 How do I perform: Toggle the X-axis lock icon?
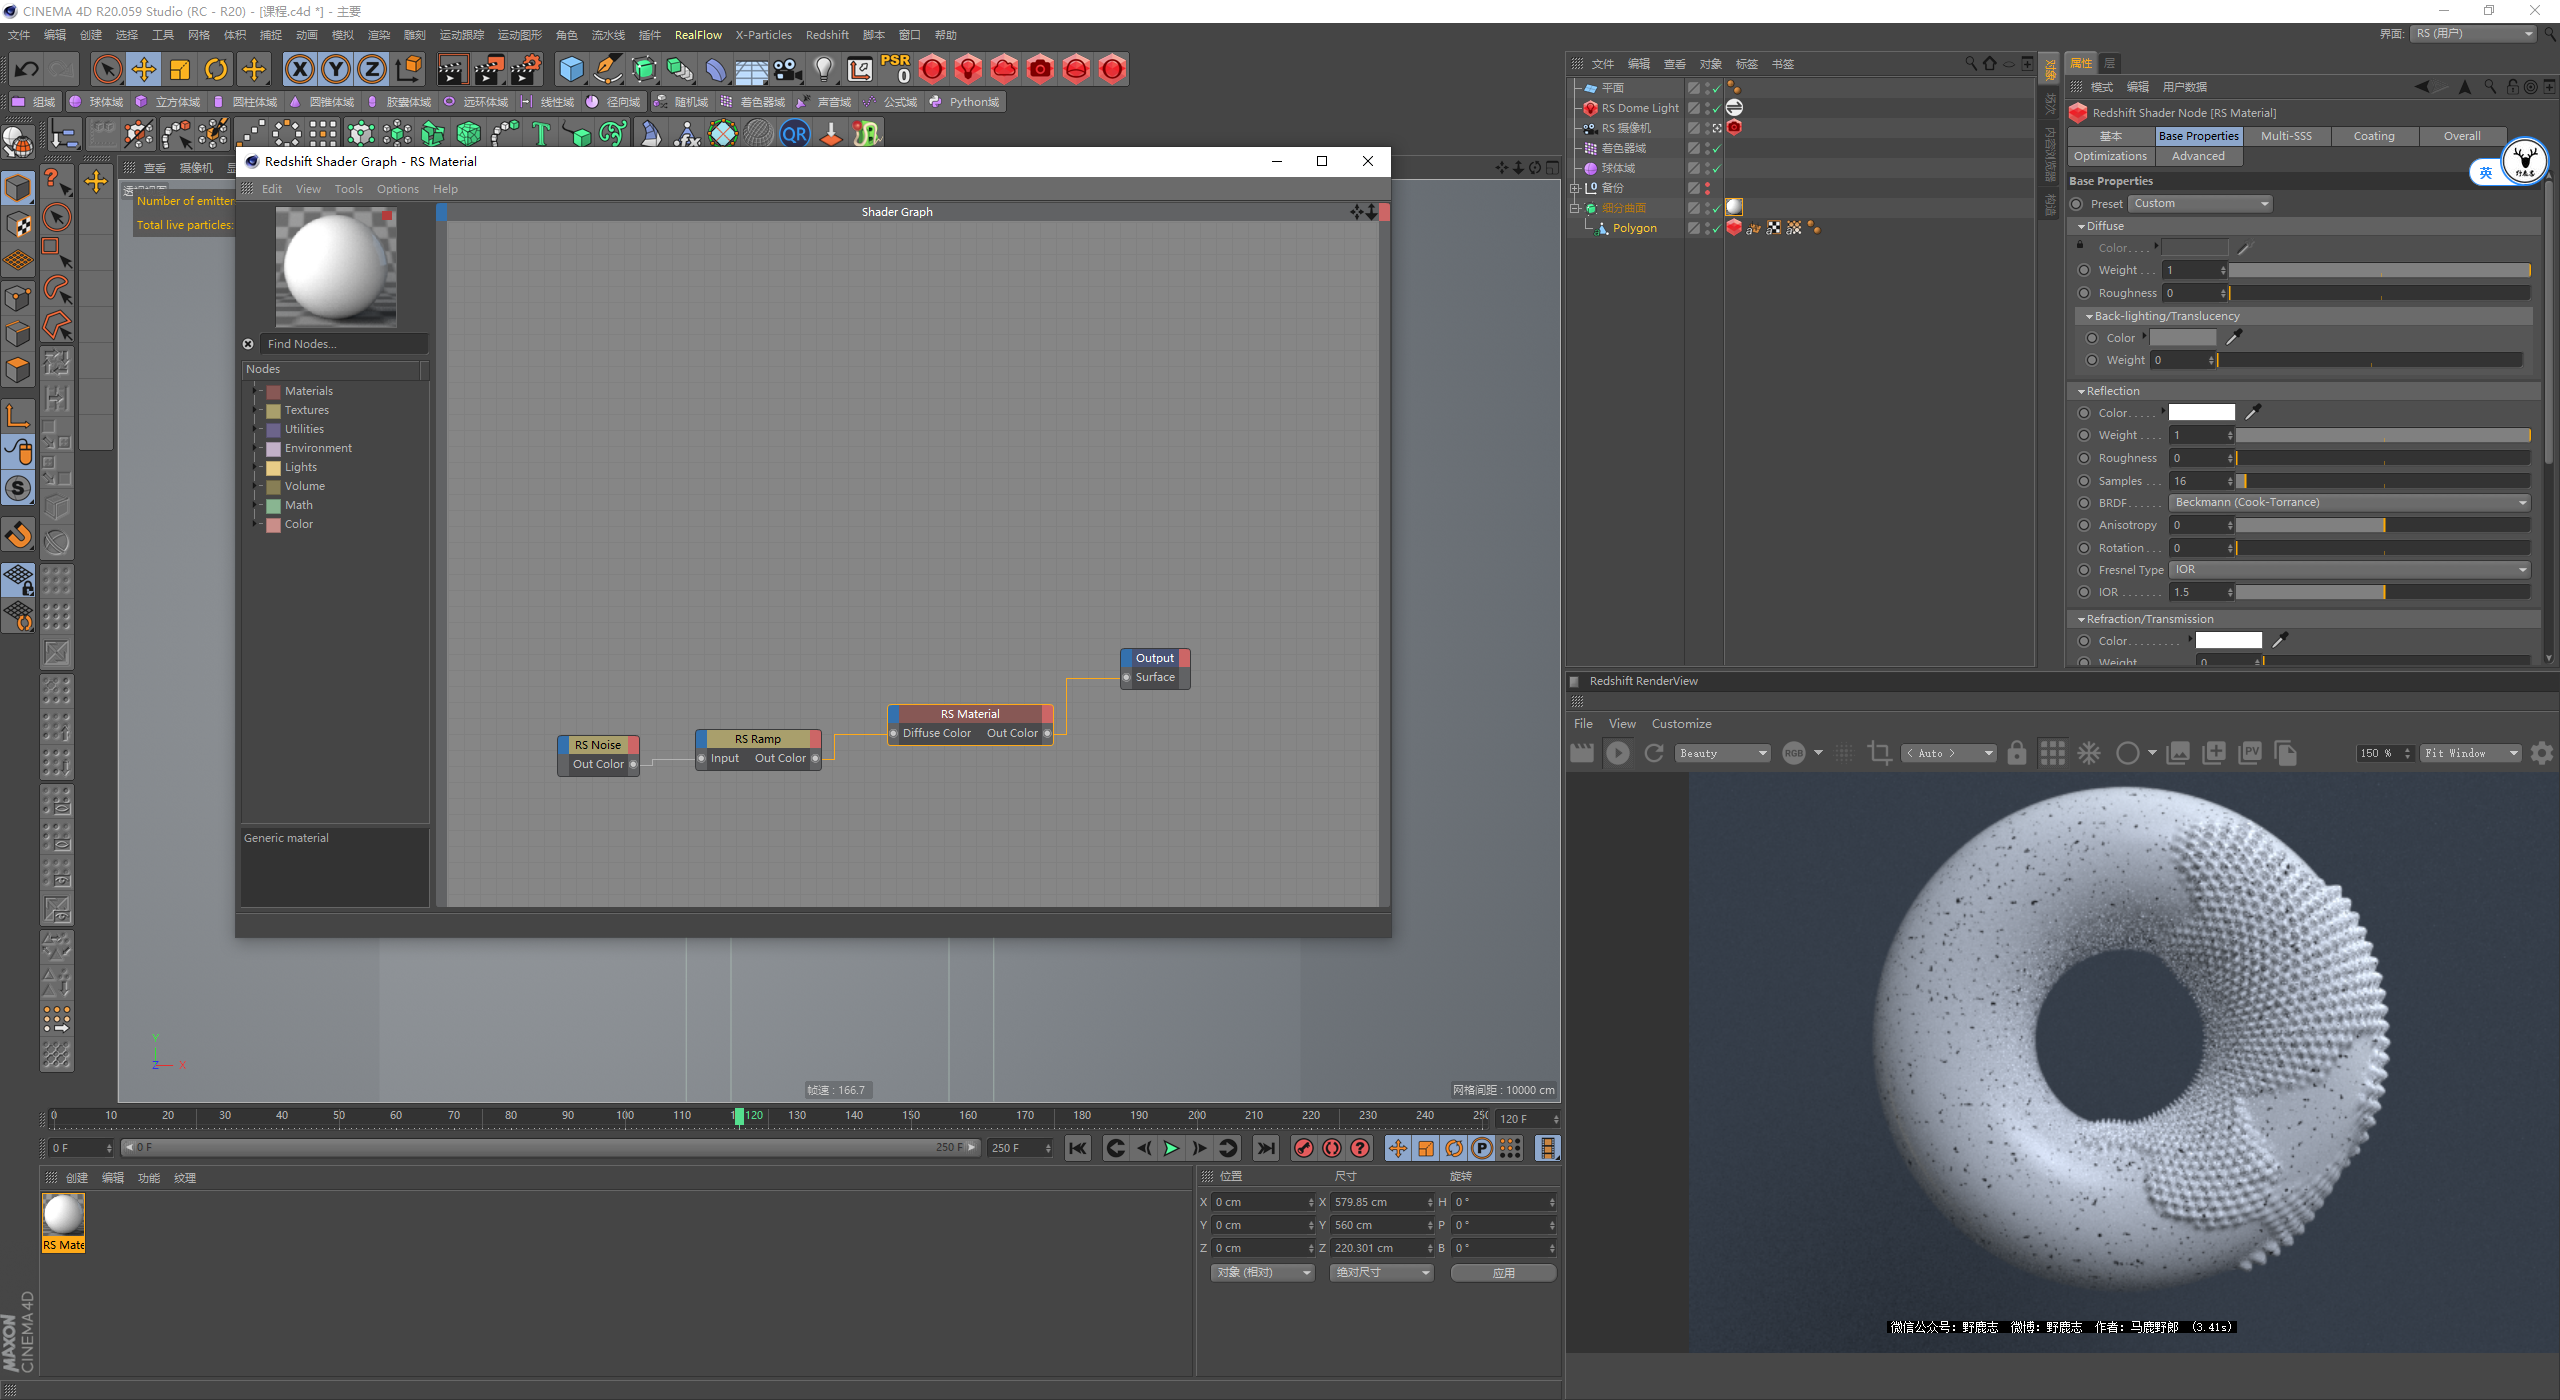(299, 69)
